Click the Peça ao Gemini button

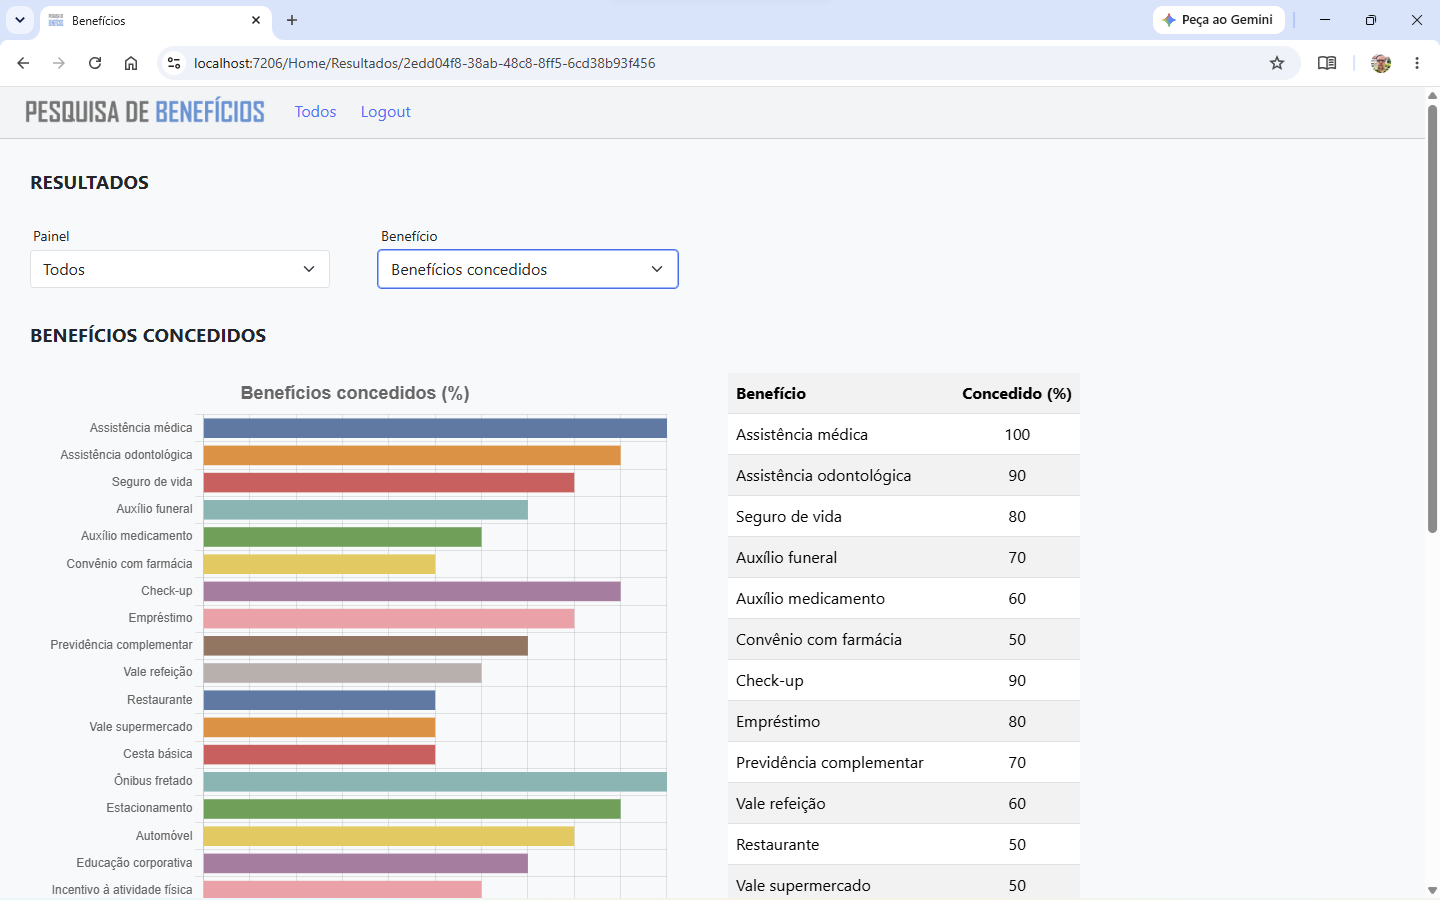click(1218, 20)
